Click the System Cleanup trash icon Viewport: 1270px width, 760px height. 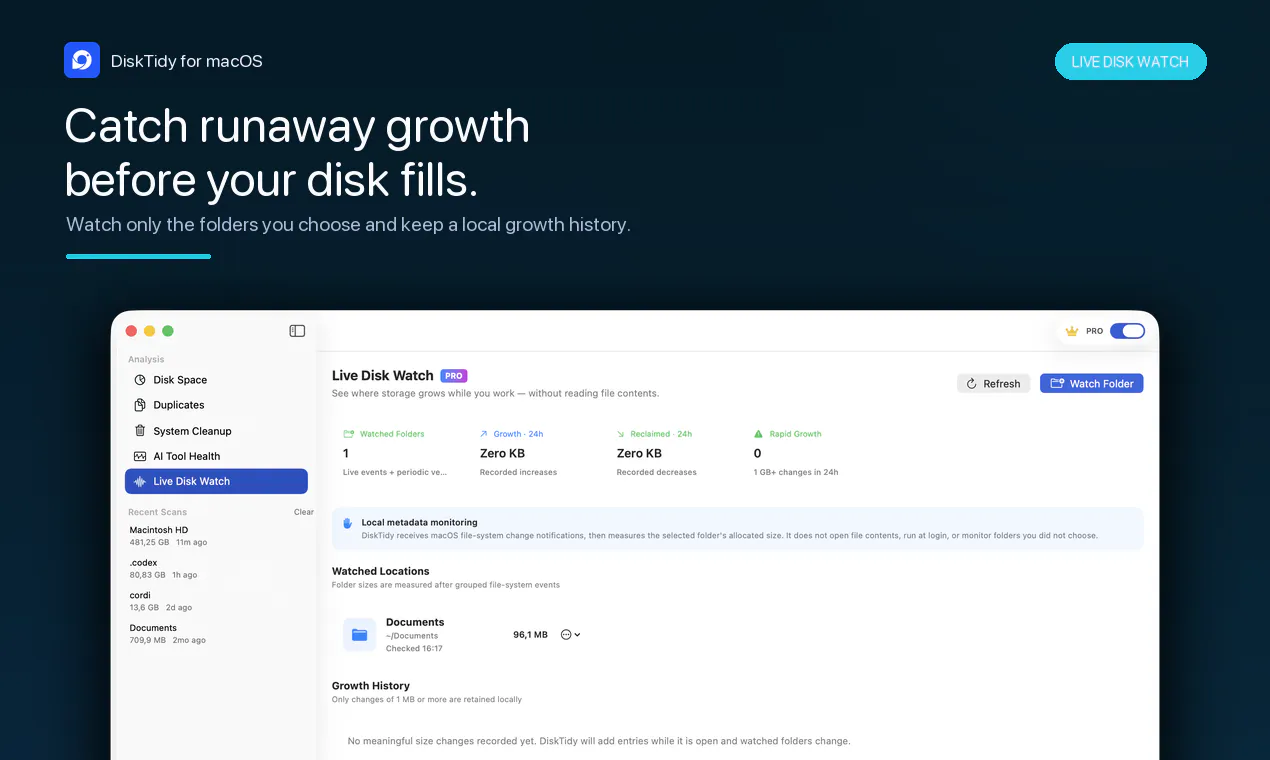tap(140, 431)
